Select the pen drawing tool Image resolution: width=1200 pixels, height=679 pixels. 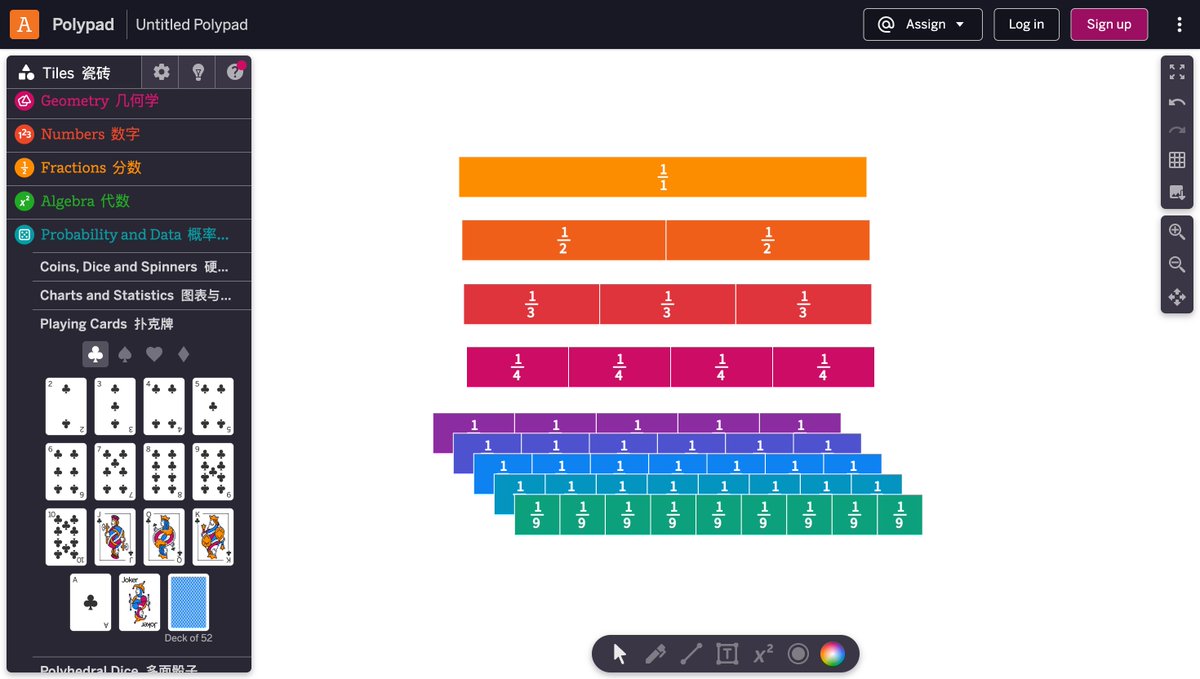[x=655, y=654]
